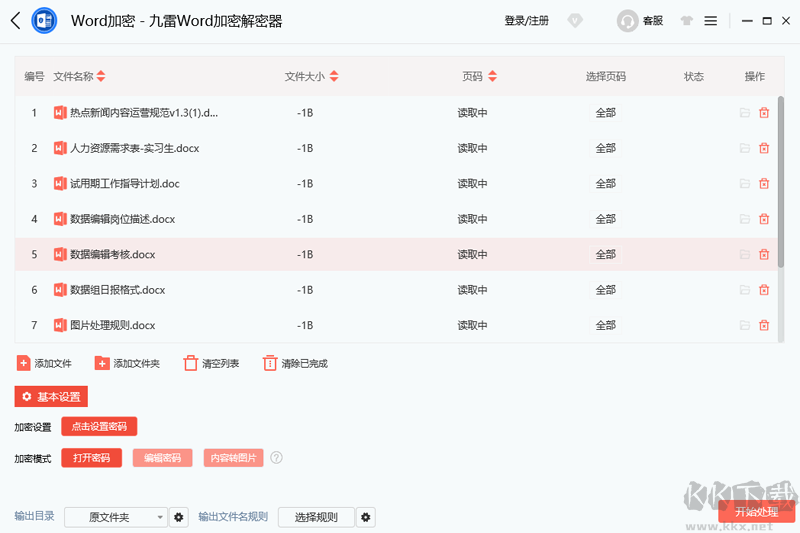Click the Word encryption app logo
Image resolution: width=800 pixels, height=533 pixels.
44,21
